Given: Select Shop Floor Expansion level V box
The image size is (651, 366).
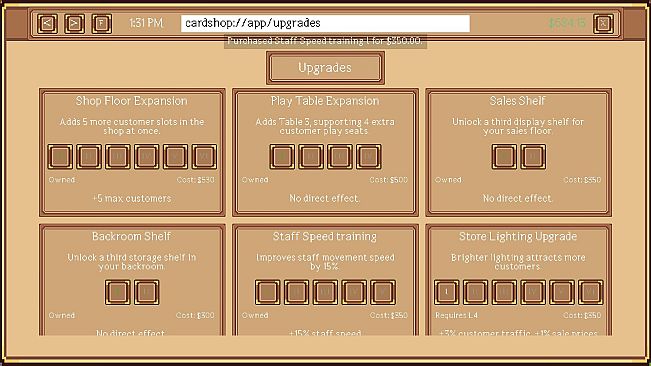Looking at the screenshot, I should click(x=175, y=156).
